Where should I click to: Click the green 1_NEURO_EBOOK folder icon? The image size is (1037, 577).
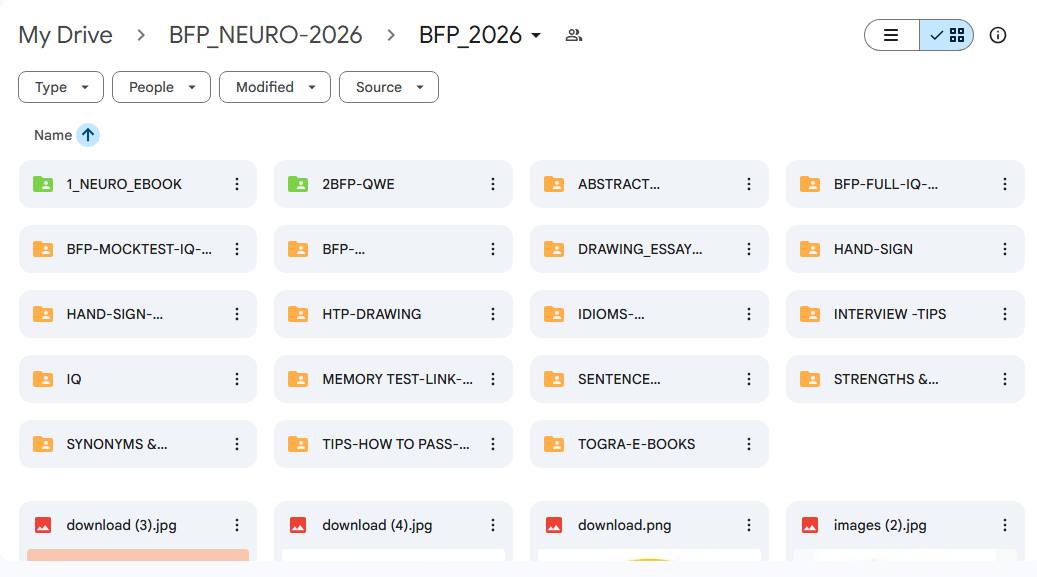click(43, 184)
